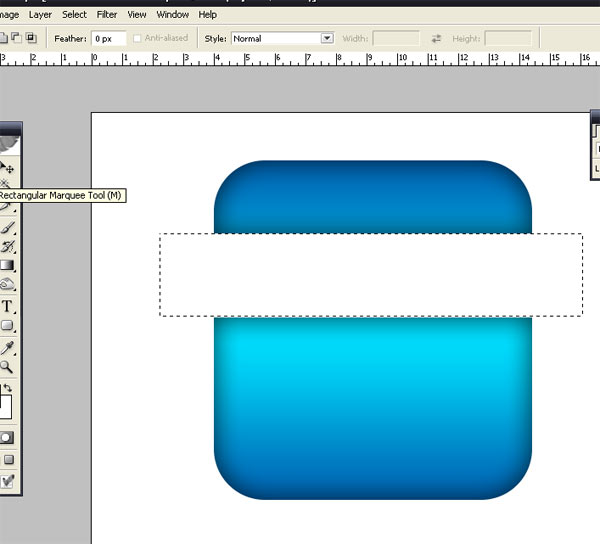600x544 pixels.
Task: Click the Feather input field
Action: (x=109, y=39)
